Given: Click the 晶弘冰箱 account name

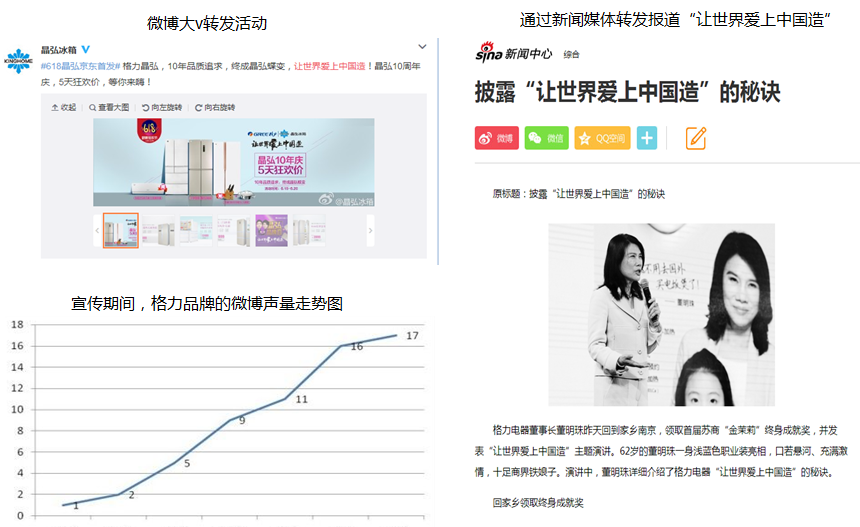Looking at the screenshot, I should [59, 50].
